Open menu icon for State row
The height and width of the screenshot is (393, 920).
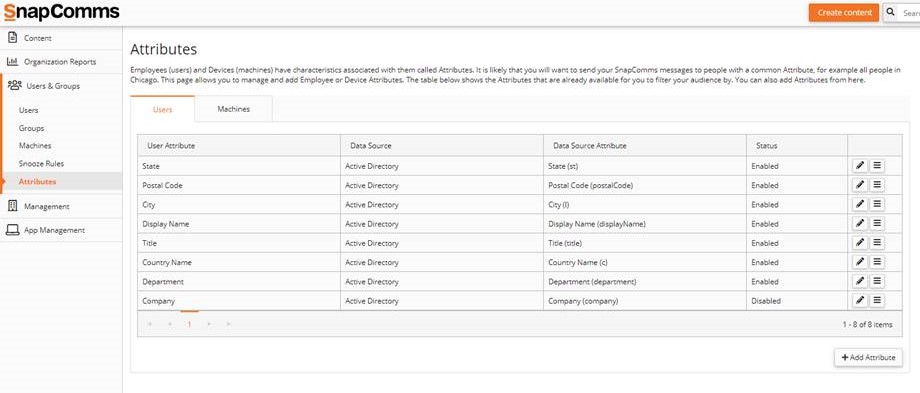[877, 166]
